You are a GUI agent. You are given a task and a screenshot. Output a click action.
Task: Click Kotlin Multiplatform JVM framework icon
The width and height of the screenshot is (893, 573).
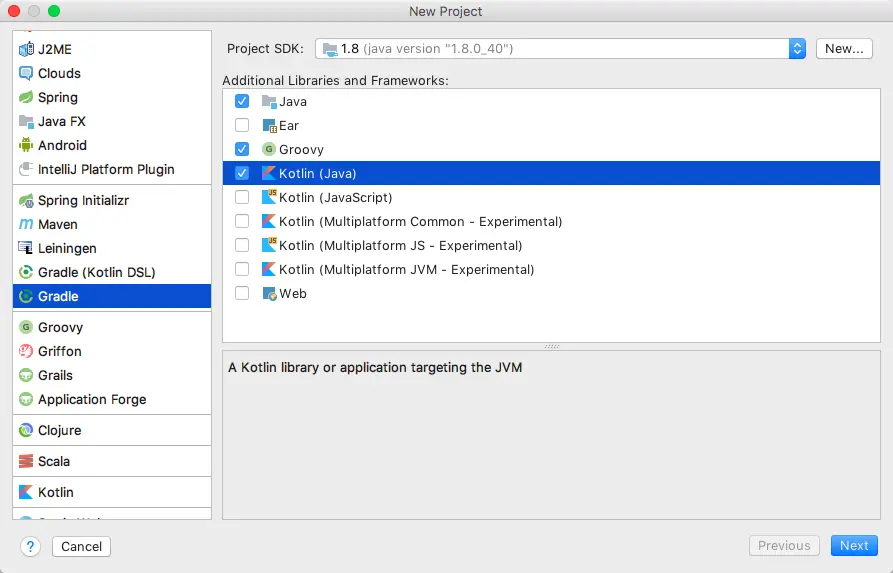tap(269, 269)
